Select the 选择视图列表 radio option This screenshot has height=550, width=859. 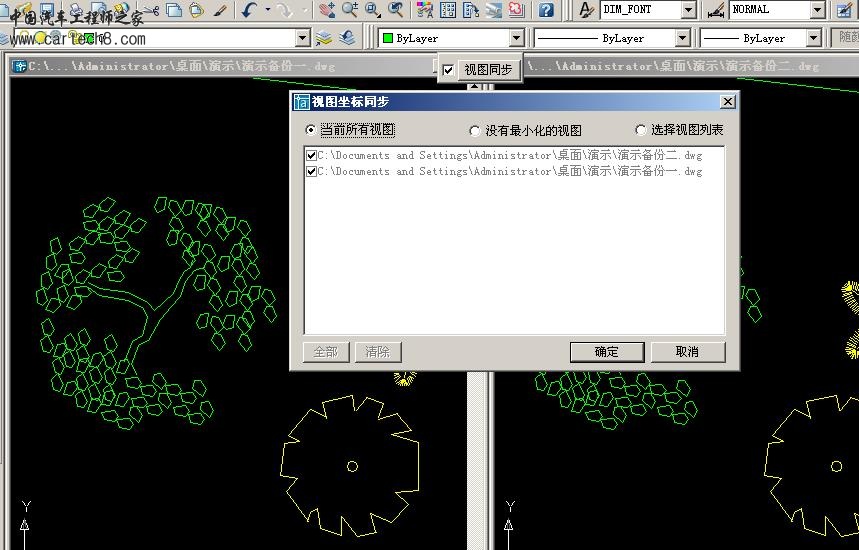(x=640, y=130)
